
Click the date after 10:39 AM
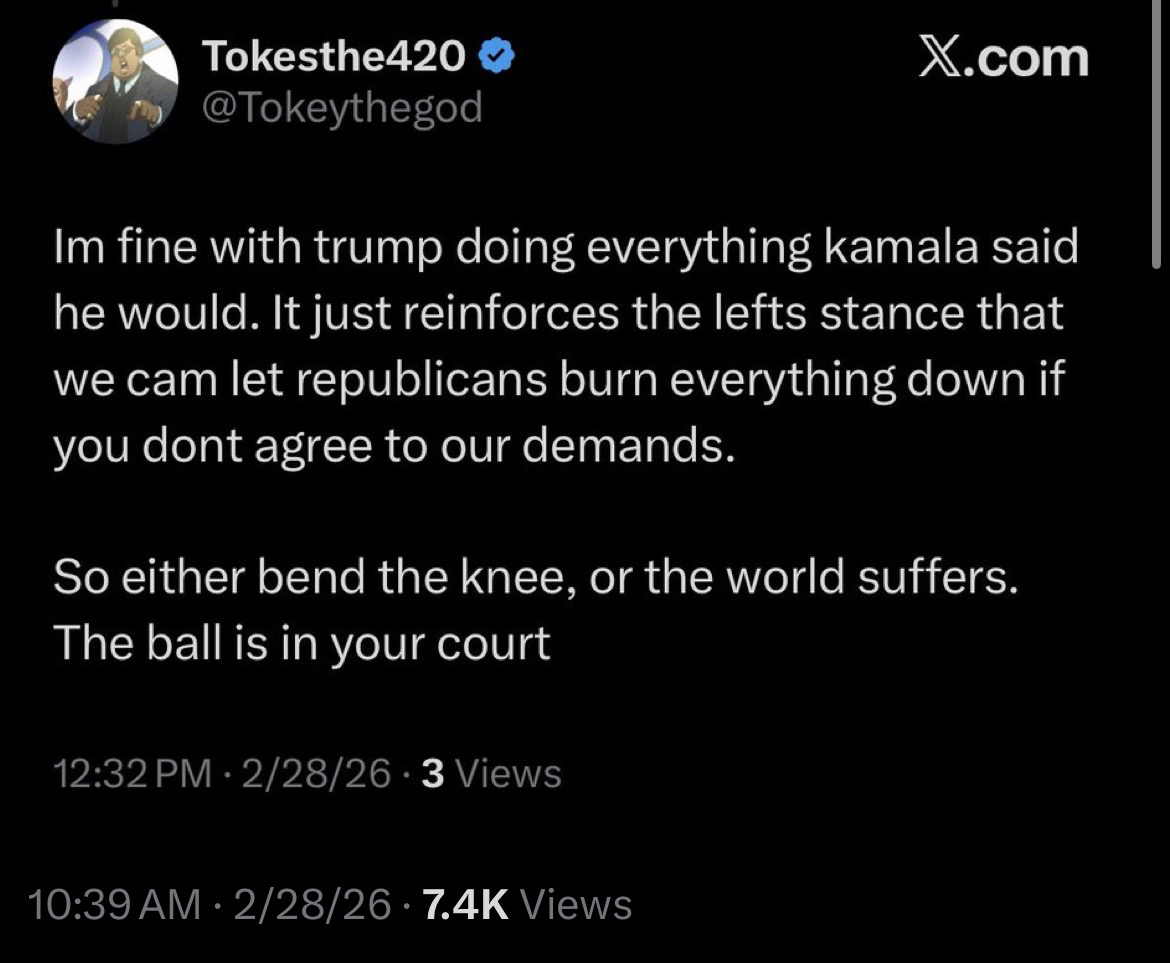click(x=312, y=905)
